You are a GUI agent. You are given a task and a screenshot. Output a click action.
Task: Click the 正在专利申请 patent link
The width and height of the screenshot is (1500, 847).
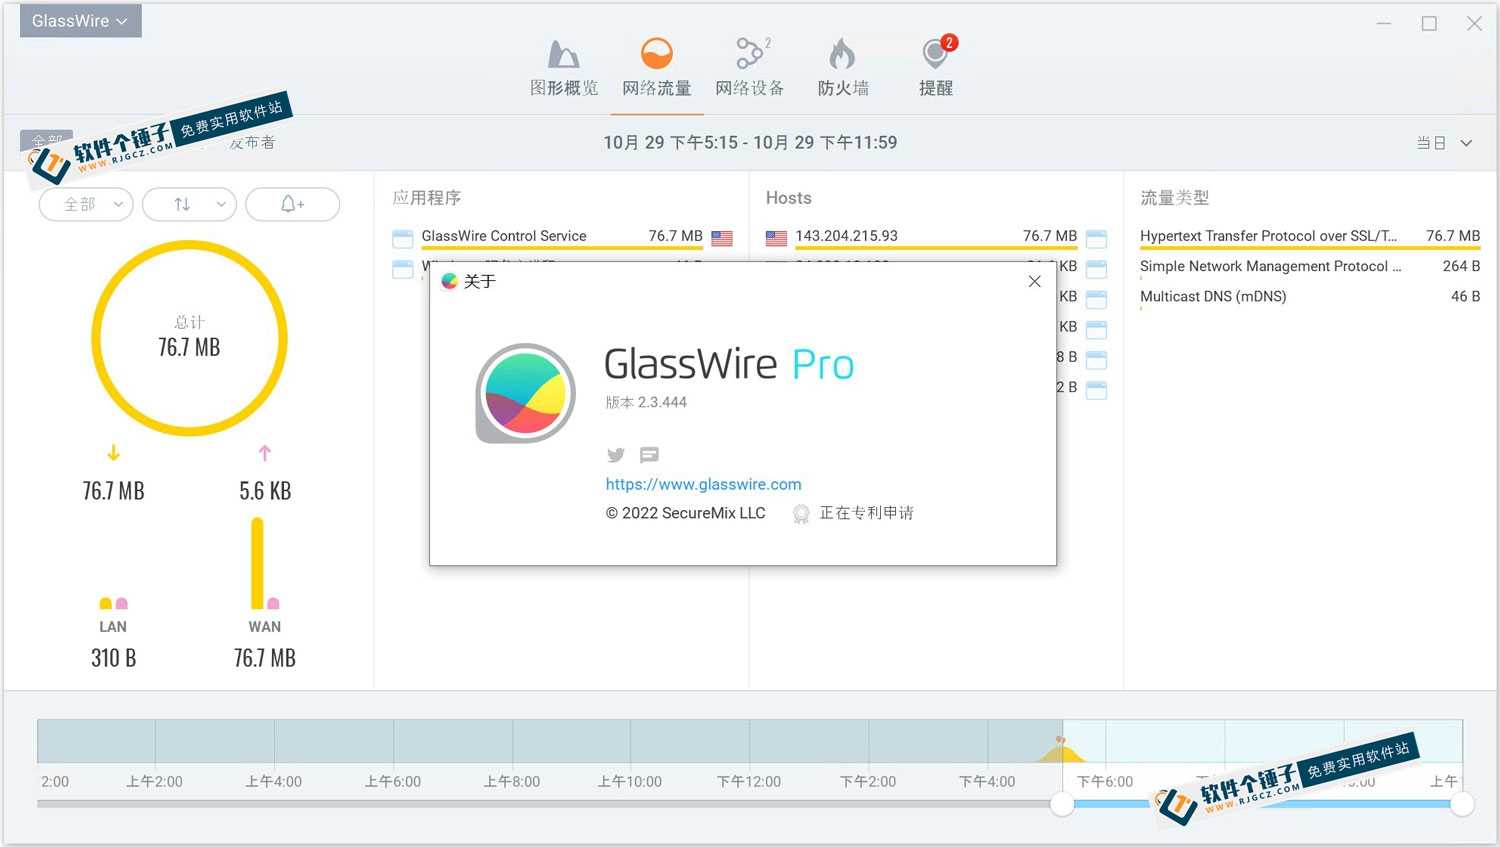(x=866, y=513)
